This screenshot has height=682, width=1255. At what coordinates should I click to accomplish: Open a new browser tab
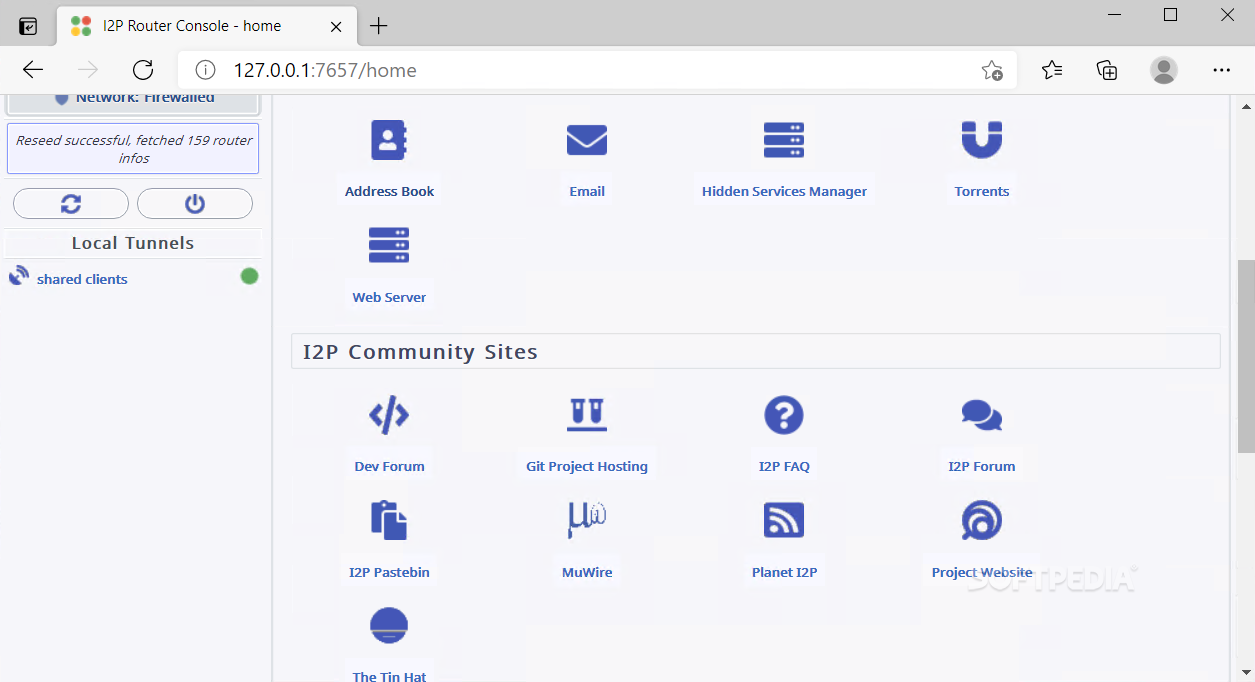click(378, 26)
